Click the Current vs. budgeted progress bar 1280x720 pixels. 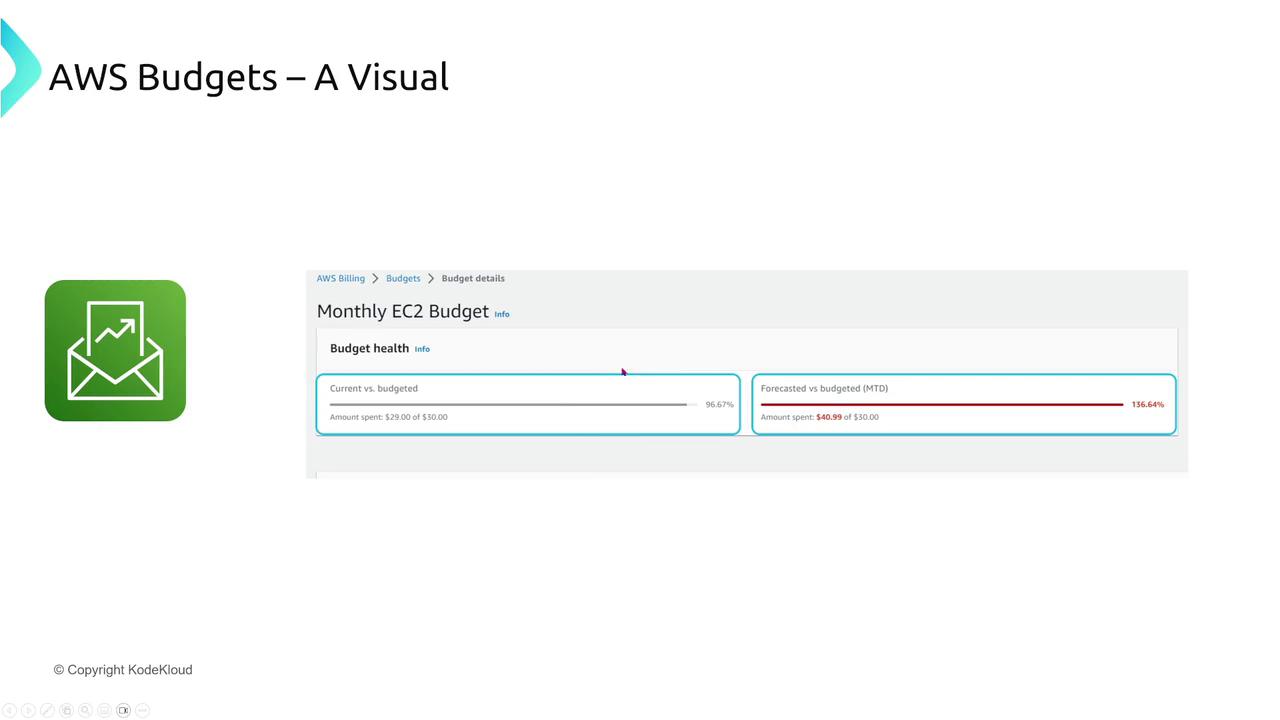[x=512, y=404]
